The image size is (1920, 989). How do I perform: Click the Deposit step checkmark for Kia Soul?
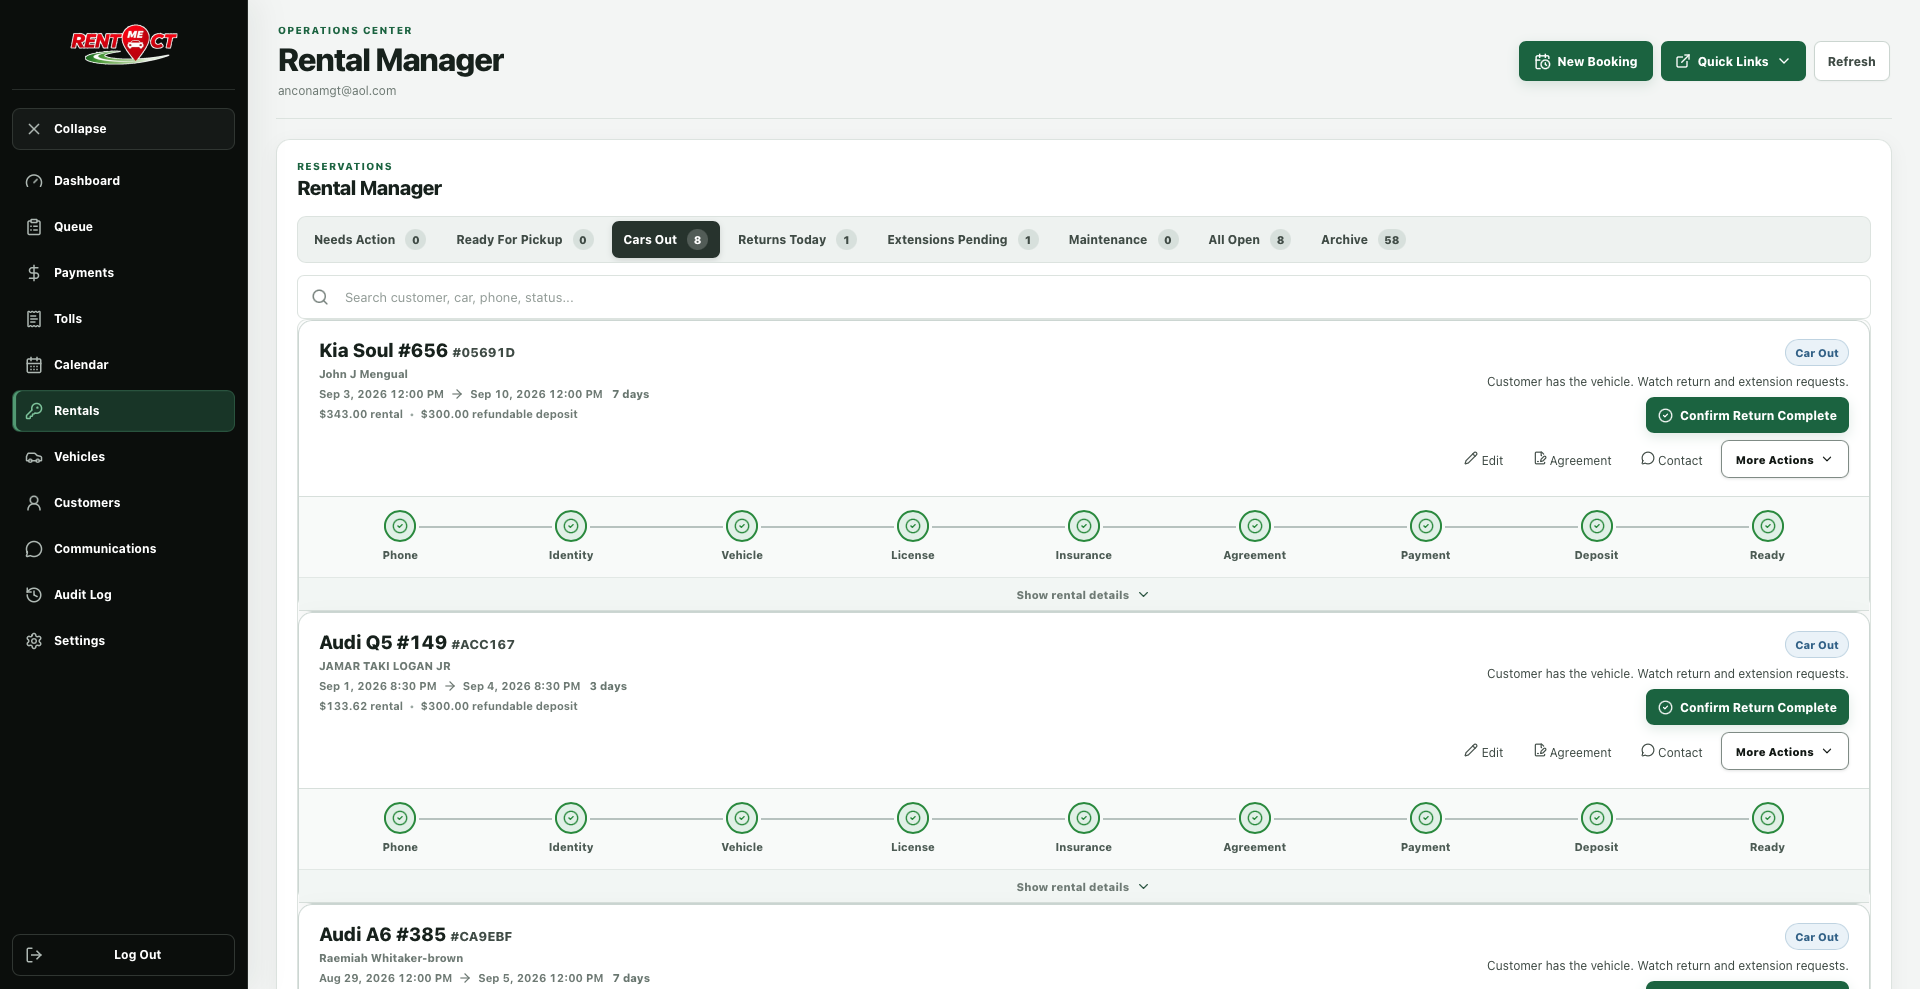click(1597, 526)
